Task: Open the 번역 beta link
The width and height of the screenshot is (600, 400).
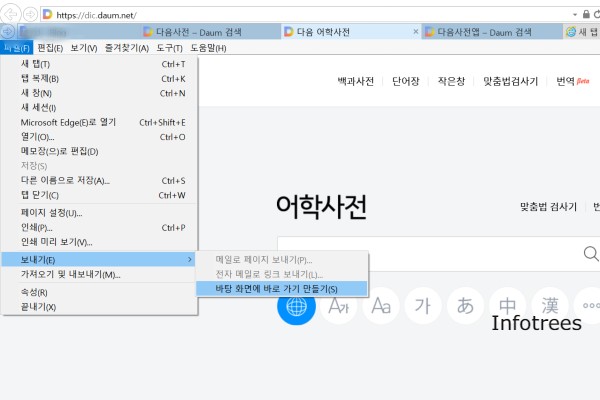Action: [572, 81]
